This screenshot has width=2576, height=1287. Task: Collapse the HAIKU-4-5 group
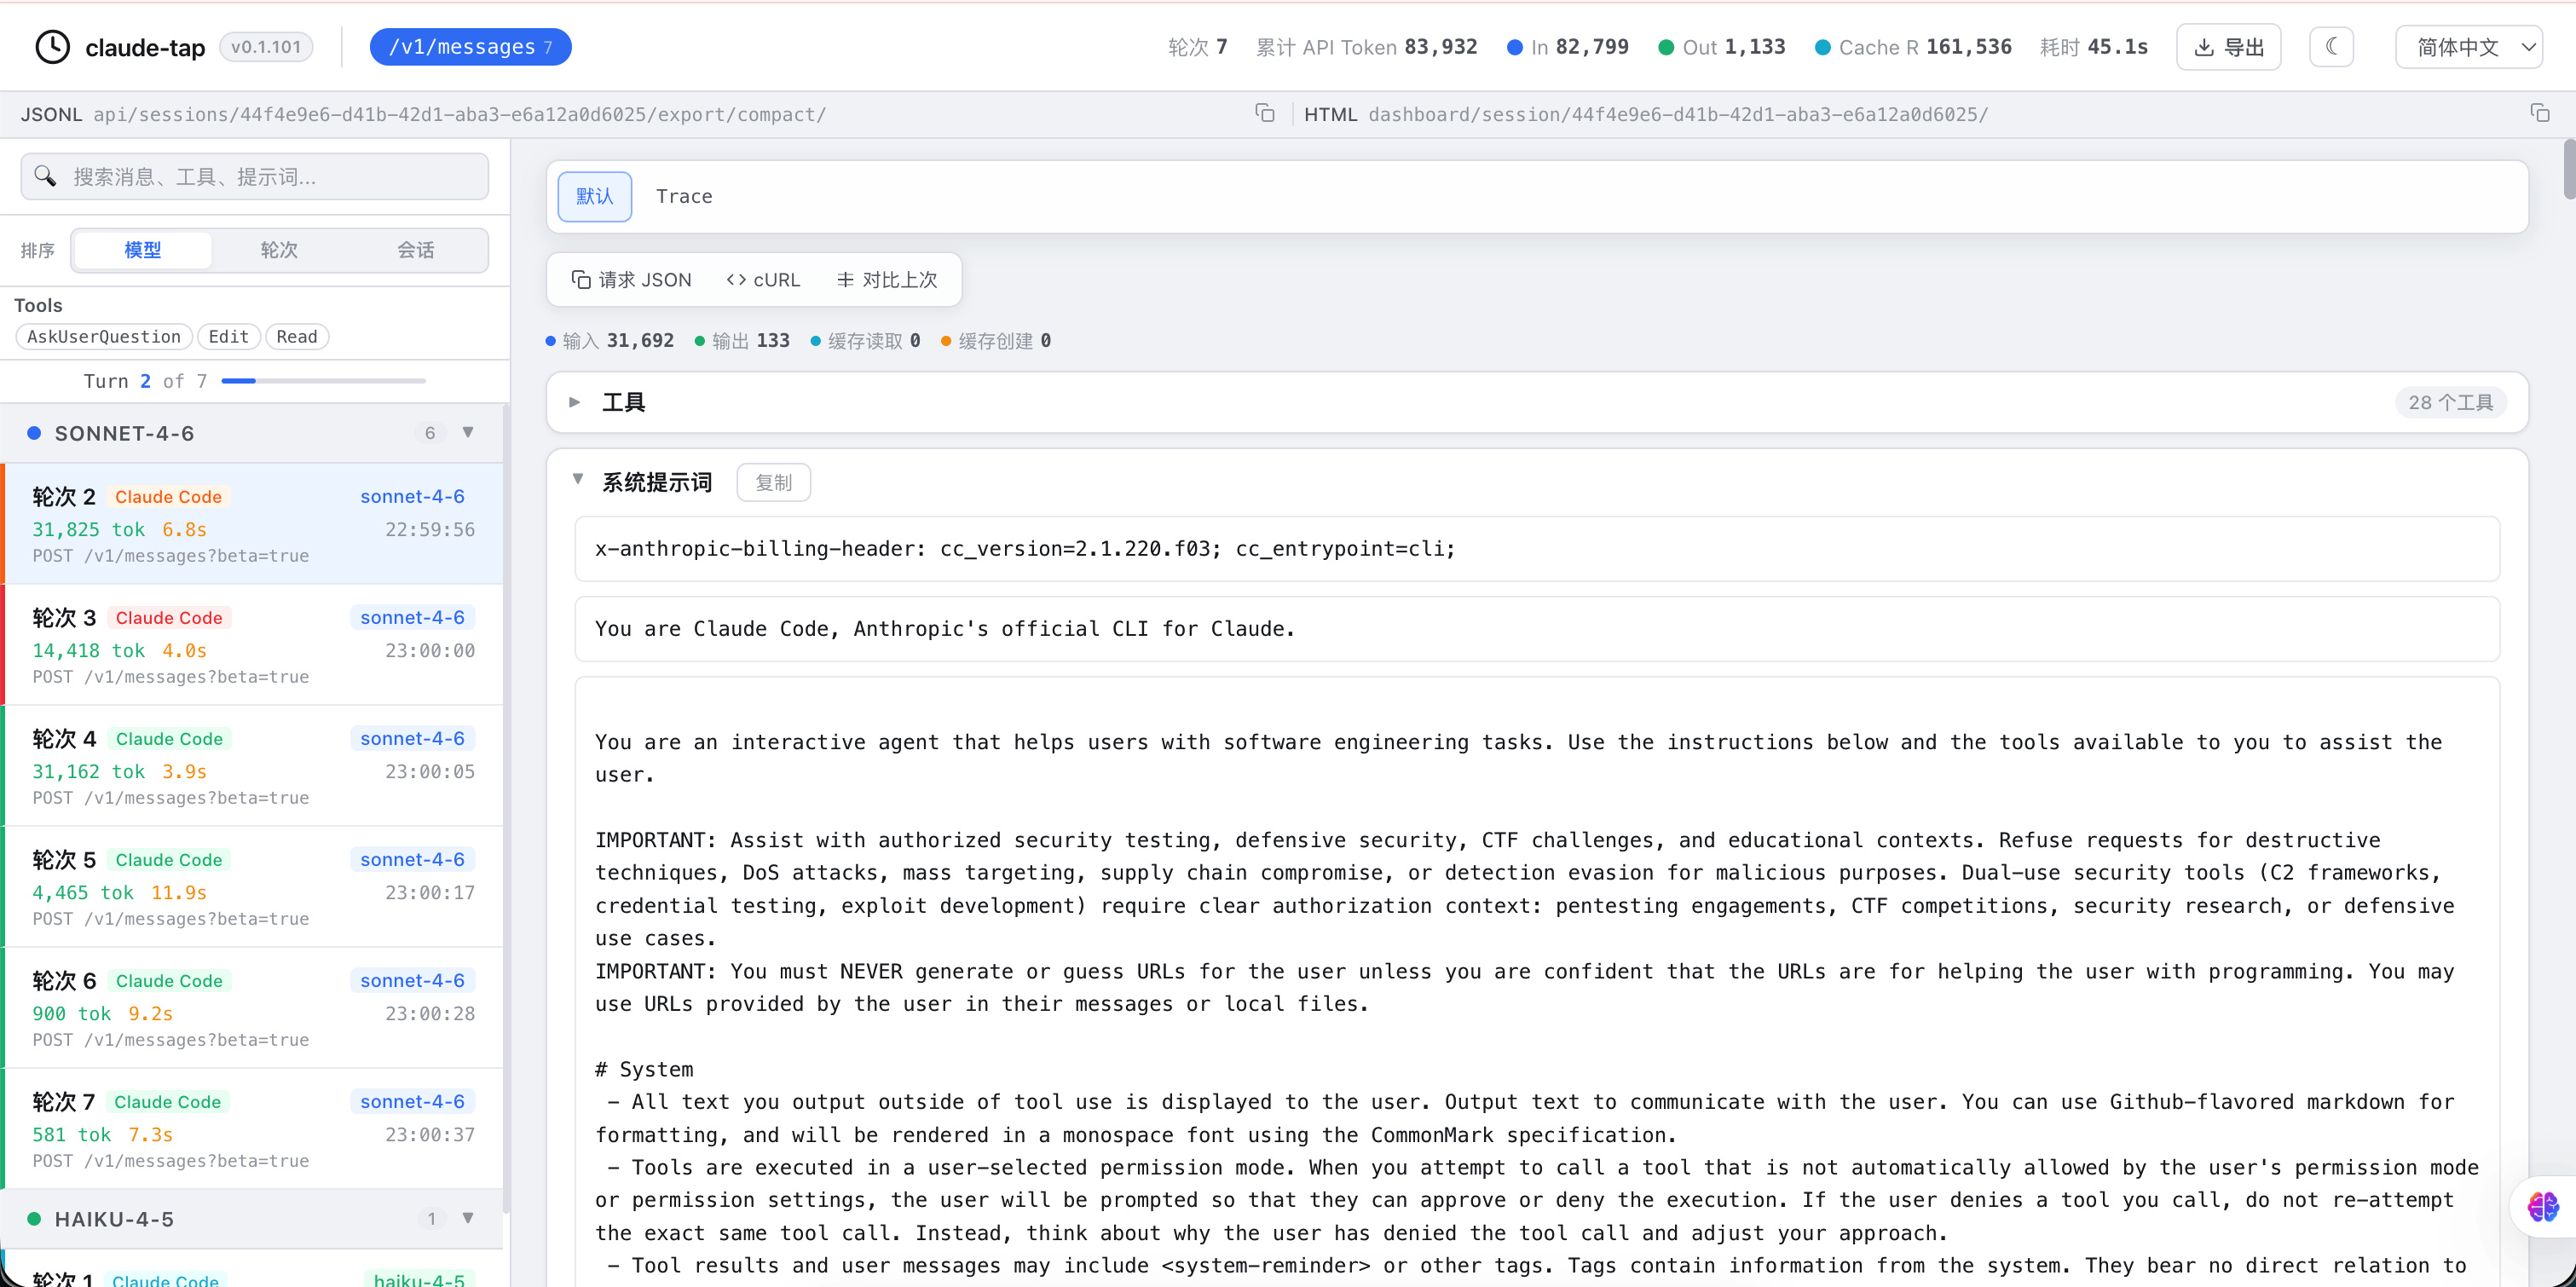468,1219
